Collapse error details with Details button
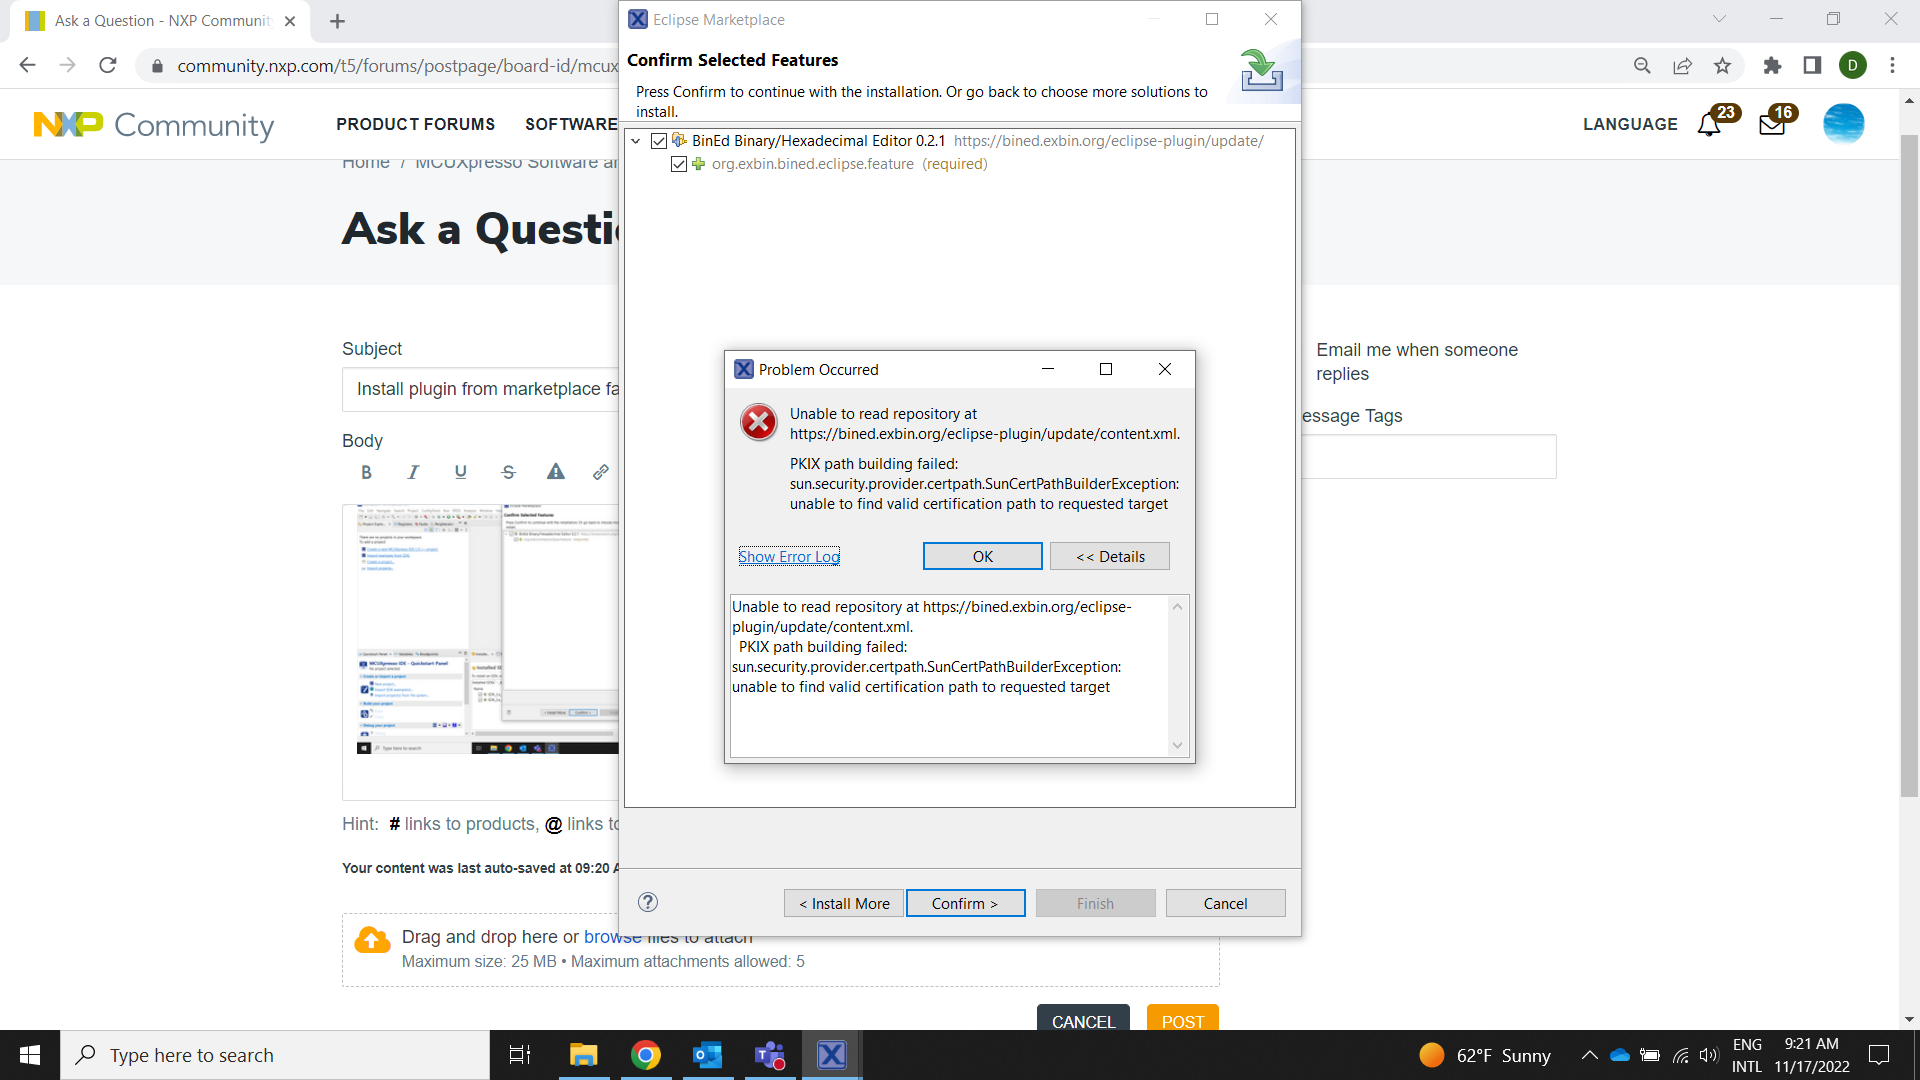1920x1080 pixels. tap(1109, 556)
